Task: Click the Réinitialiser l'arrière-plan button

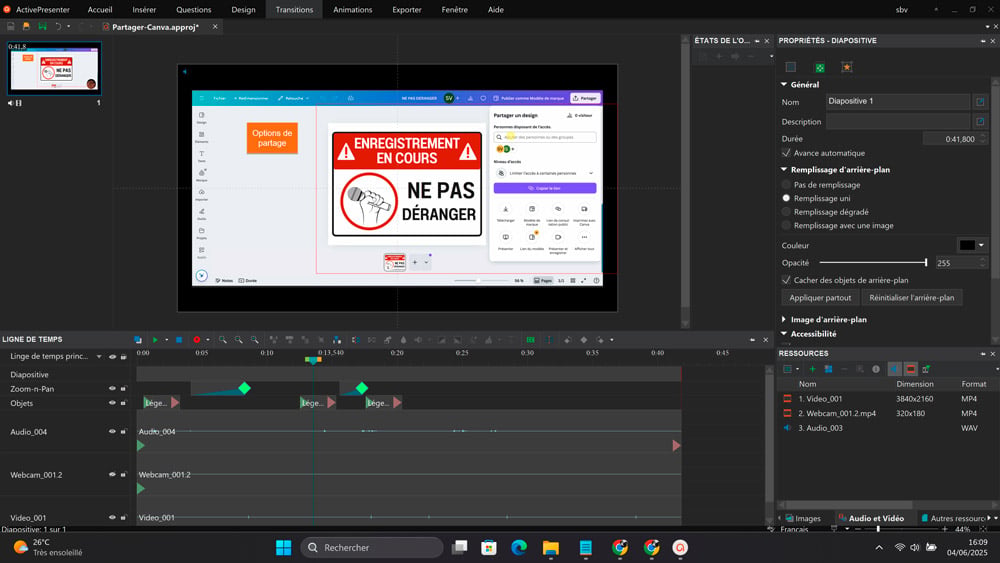Action: coord(911,298)
